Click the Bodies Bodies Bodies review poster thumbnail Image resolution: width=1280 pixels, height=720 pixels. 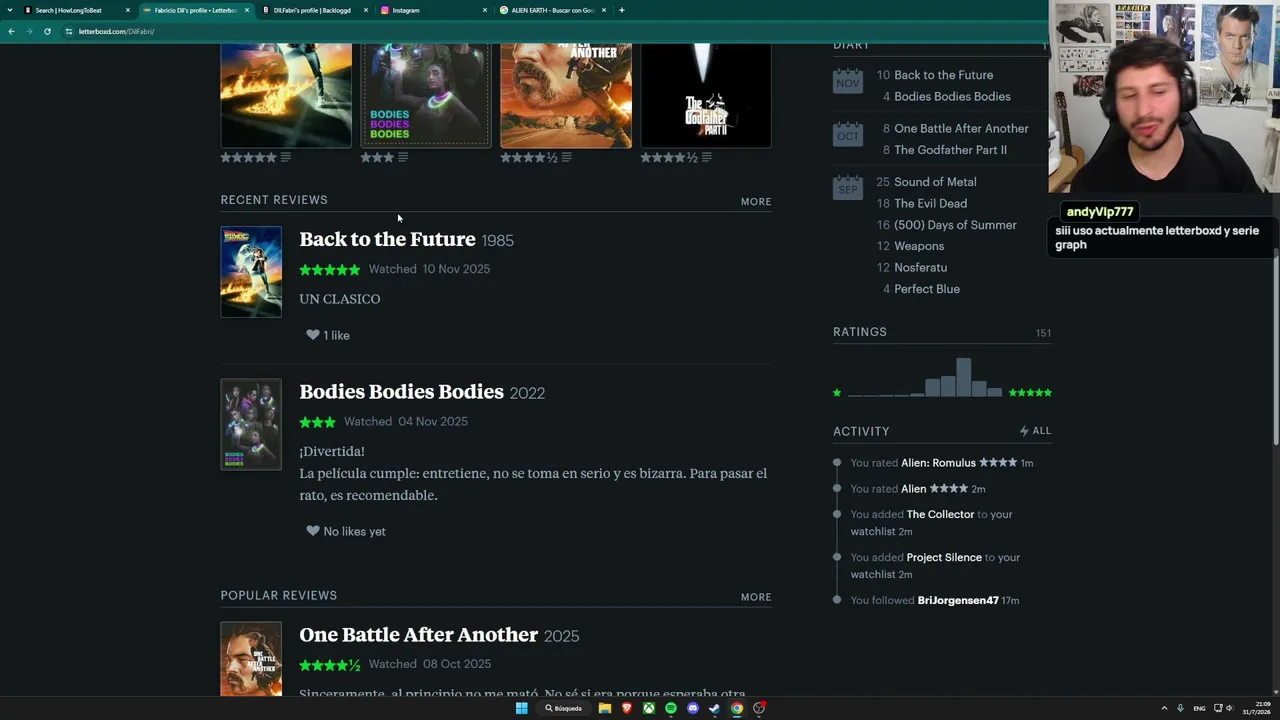(251, 425)
